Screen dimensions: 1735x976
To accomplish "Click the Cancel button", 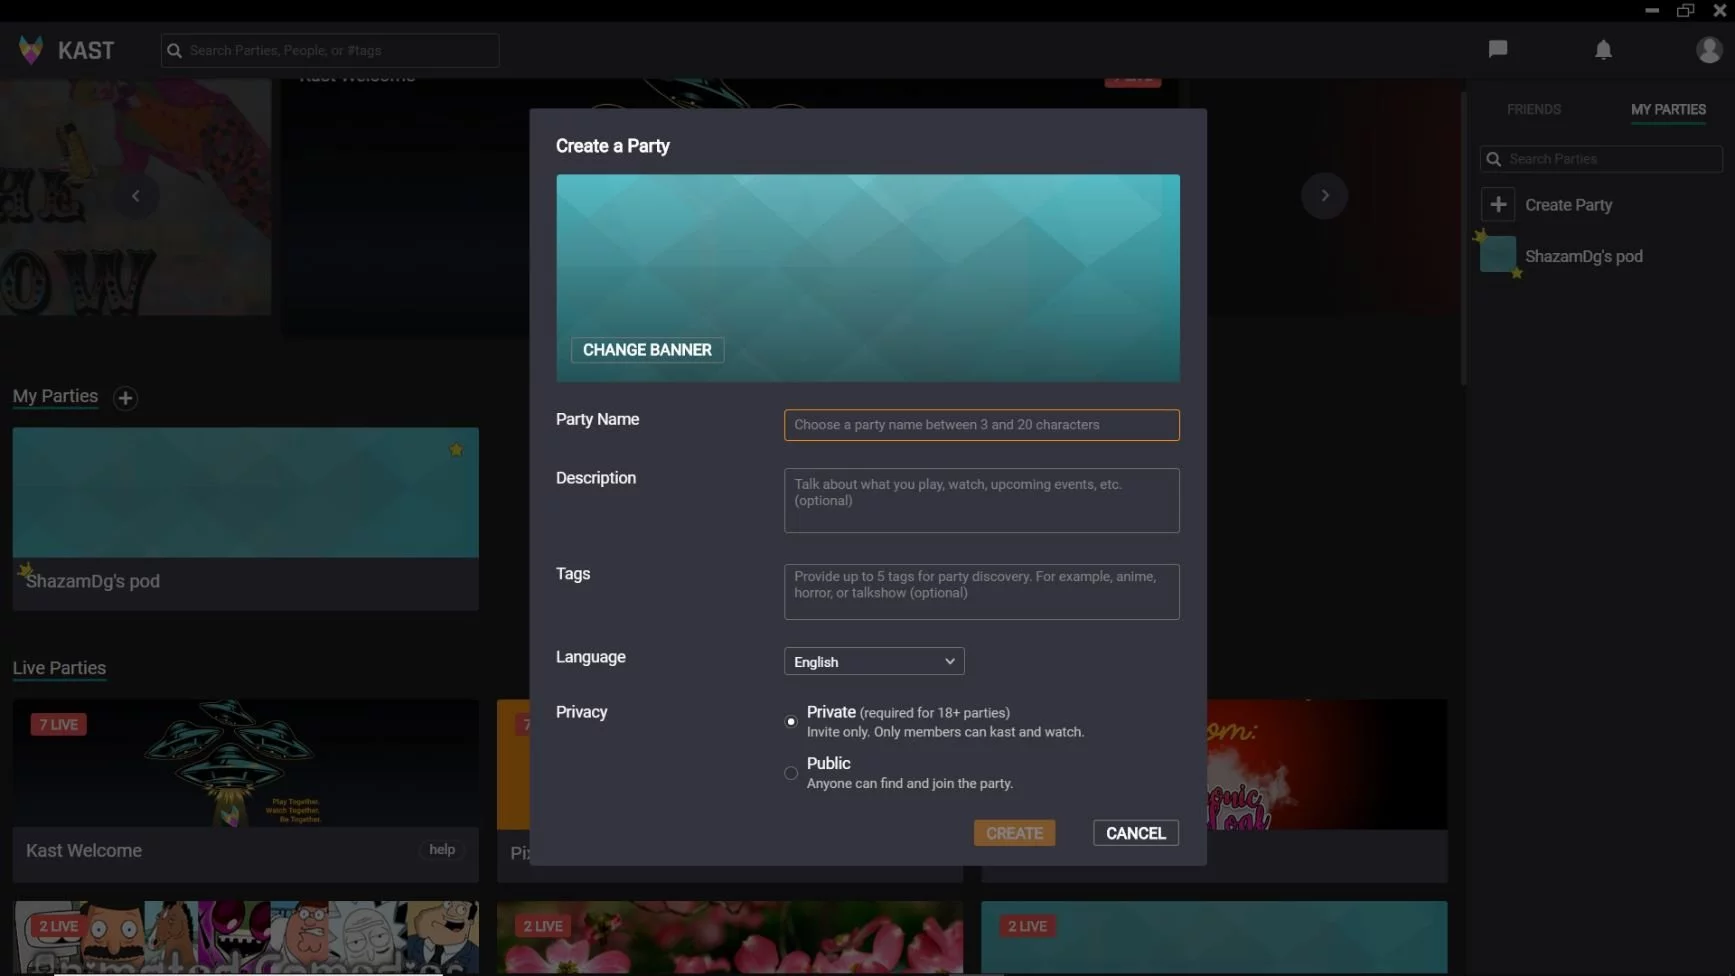I will (x=1135, y=833).
